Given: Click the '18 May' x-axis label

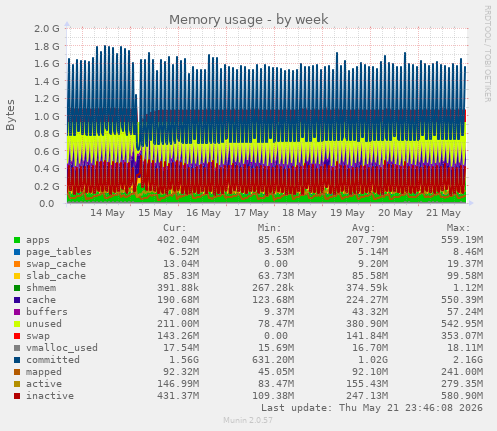Looking at the screenshot, I should tap(299, 213).
